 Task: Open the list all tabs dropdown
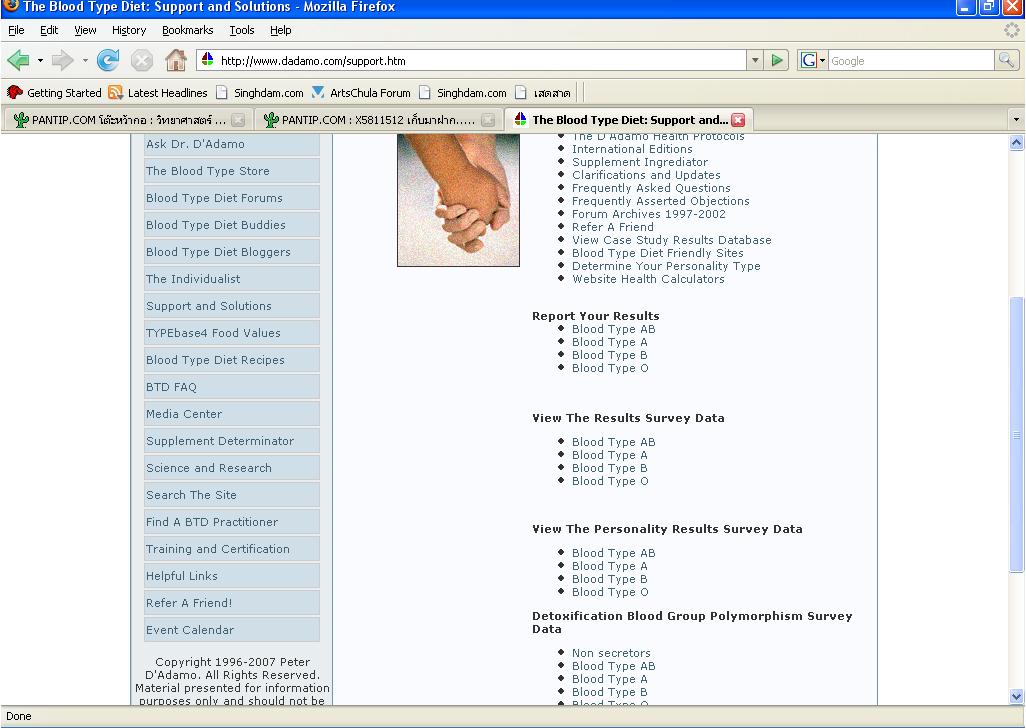pyautogui.click(x=1016, y=120)
